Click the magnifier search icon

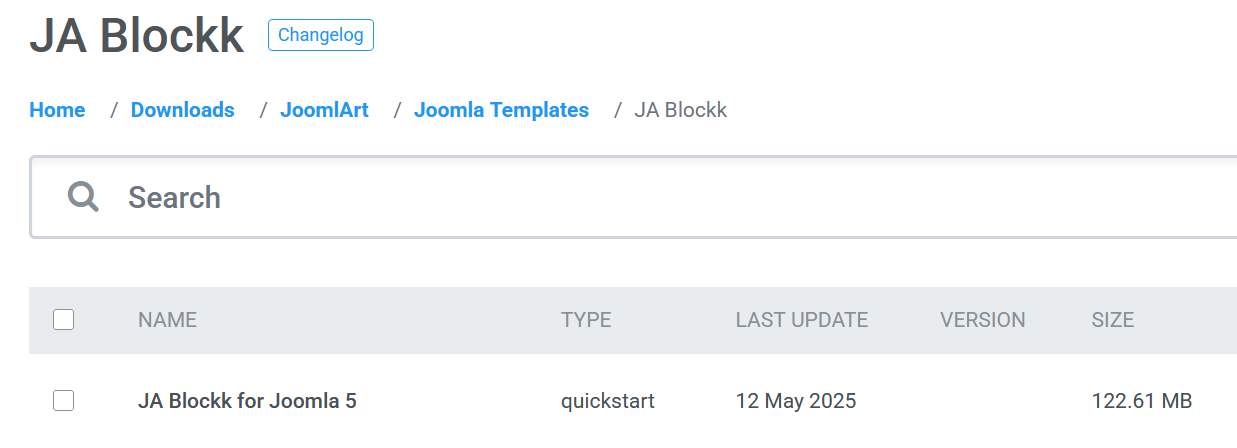coord(83,197)
